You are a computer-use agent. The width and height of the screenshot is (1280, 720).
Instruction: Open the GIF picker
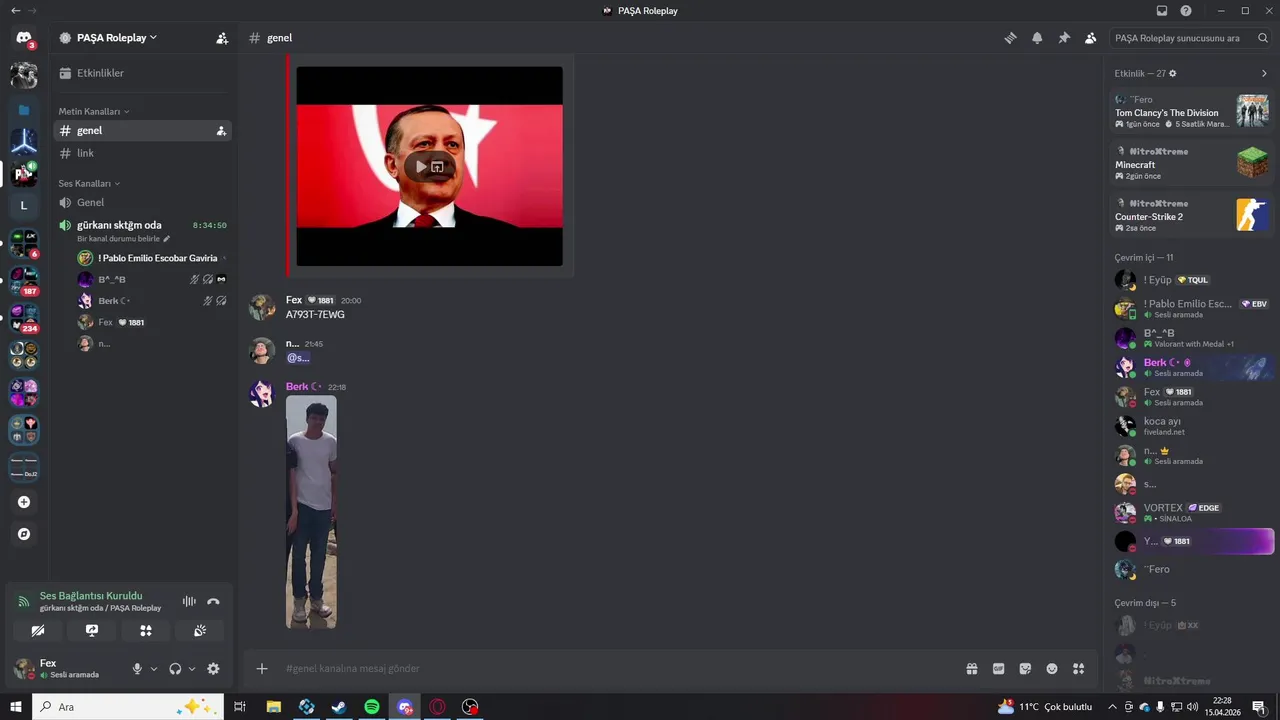click(998, 668)
